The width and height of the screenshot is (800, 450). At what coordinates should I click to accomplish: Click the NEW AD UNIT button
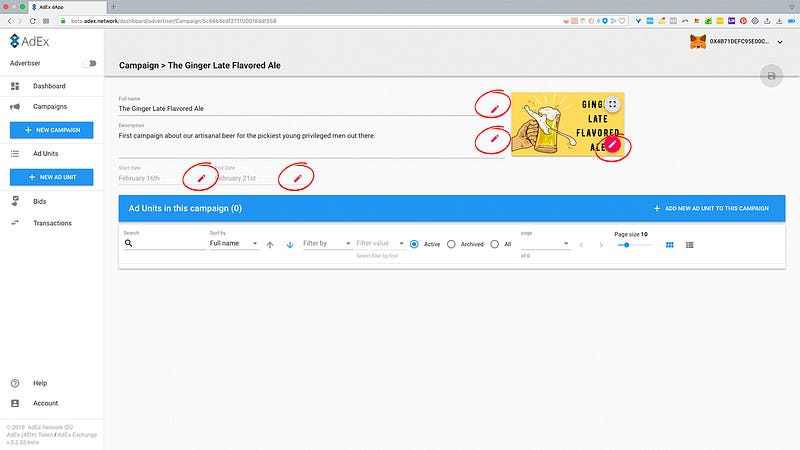point(52,177)
